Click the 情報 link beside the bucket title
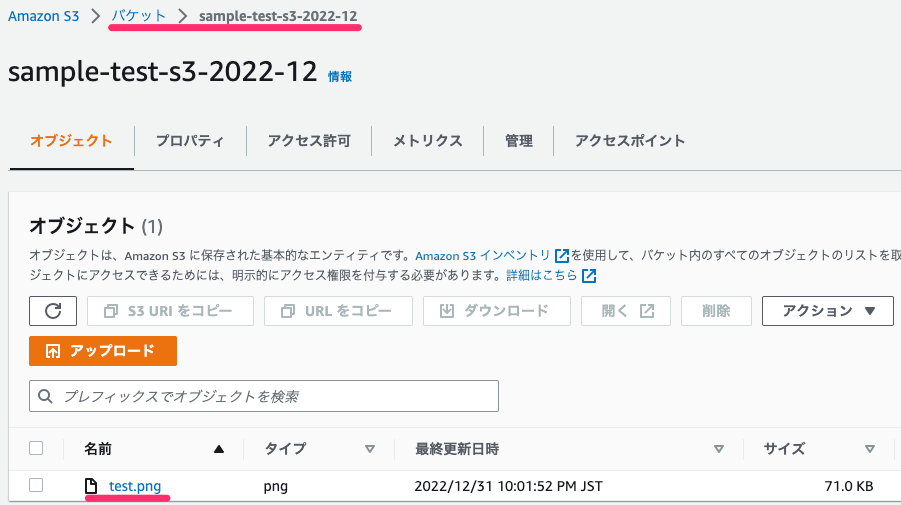The width and height of the screenshot is (901, 505). [340, 76]
